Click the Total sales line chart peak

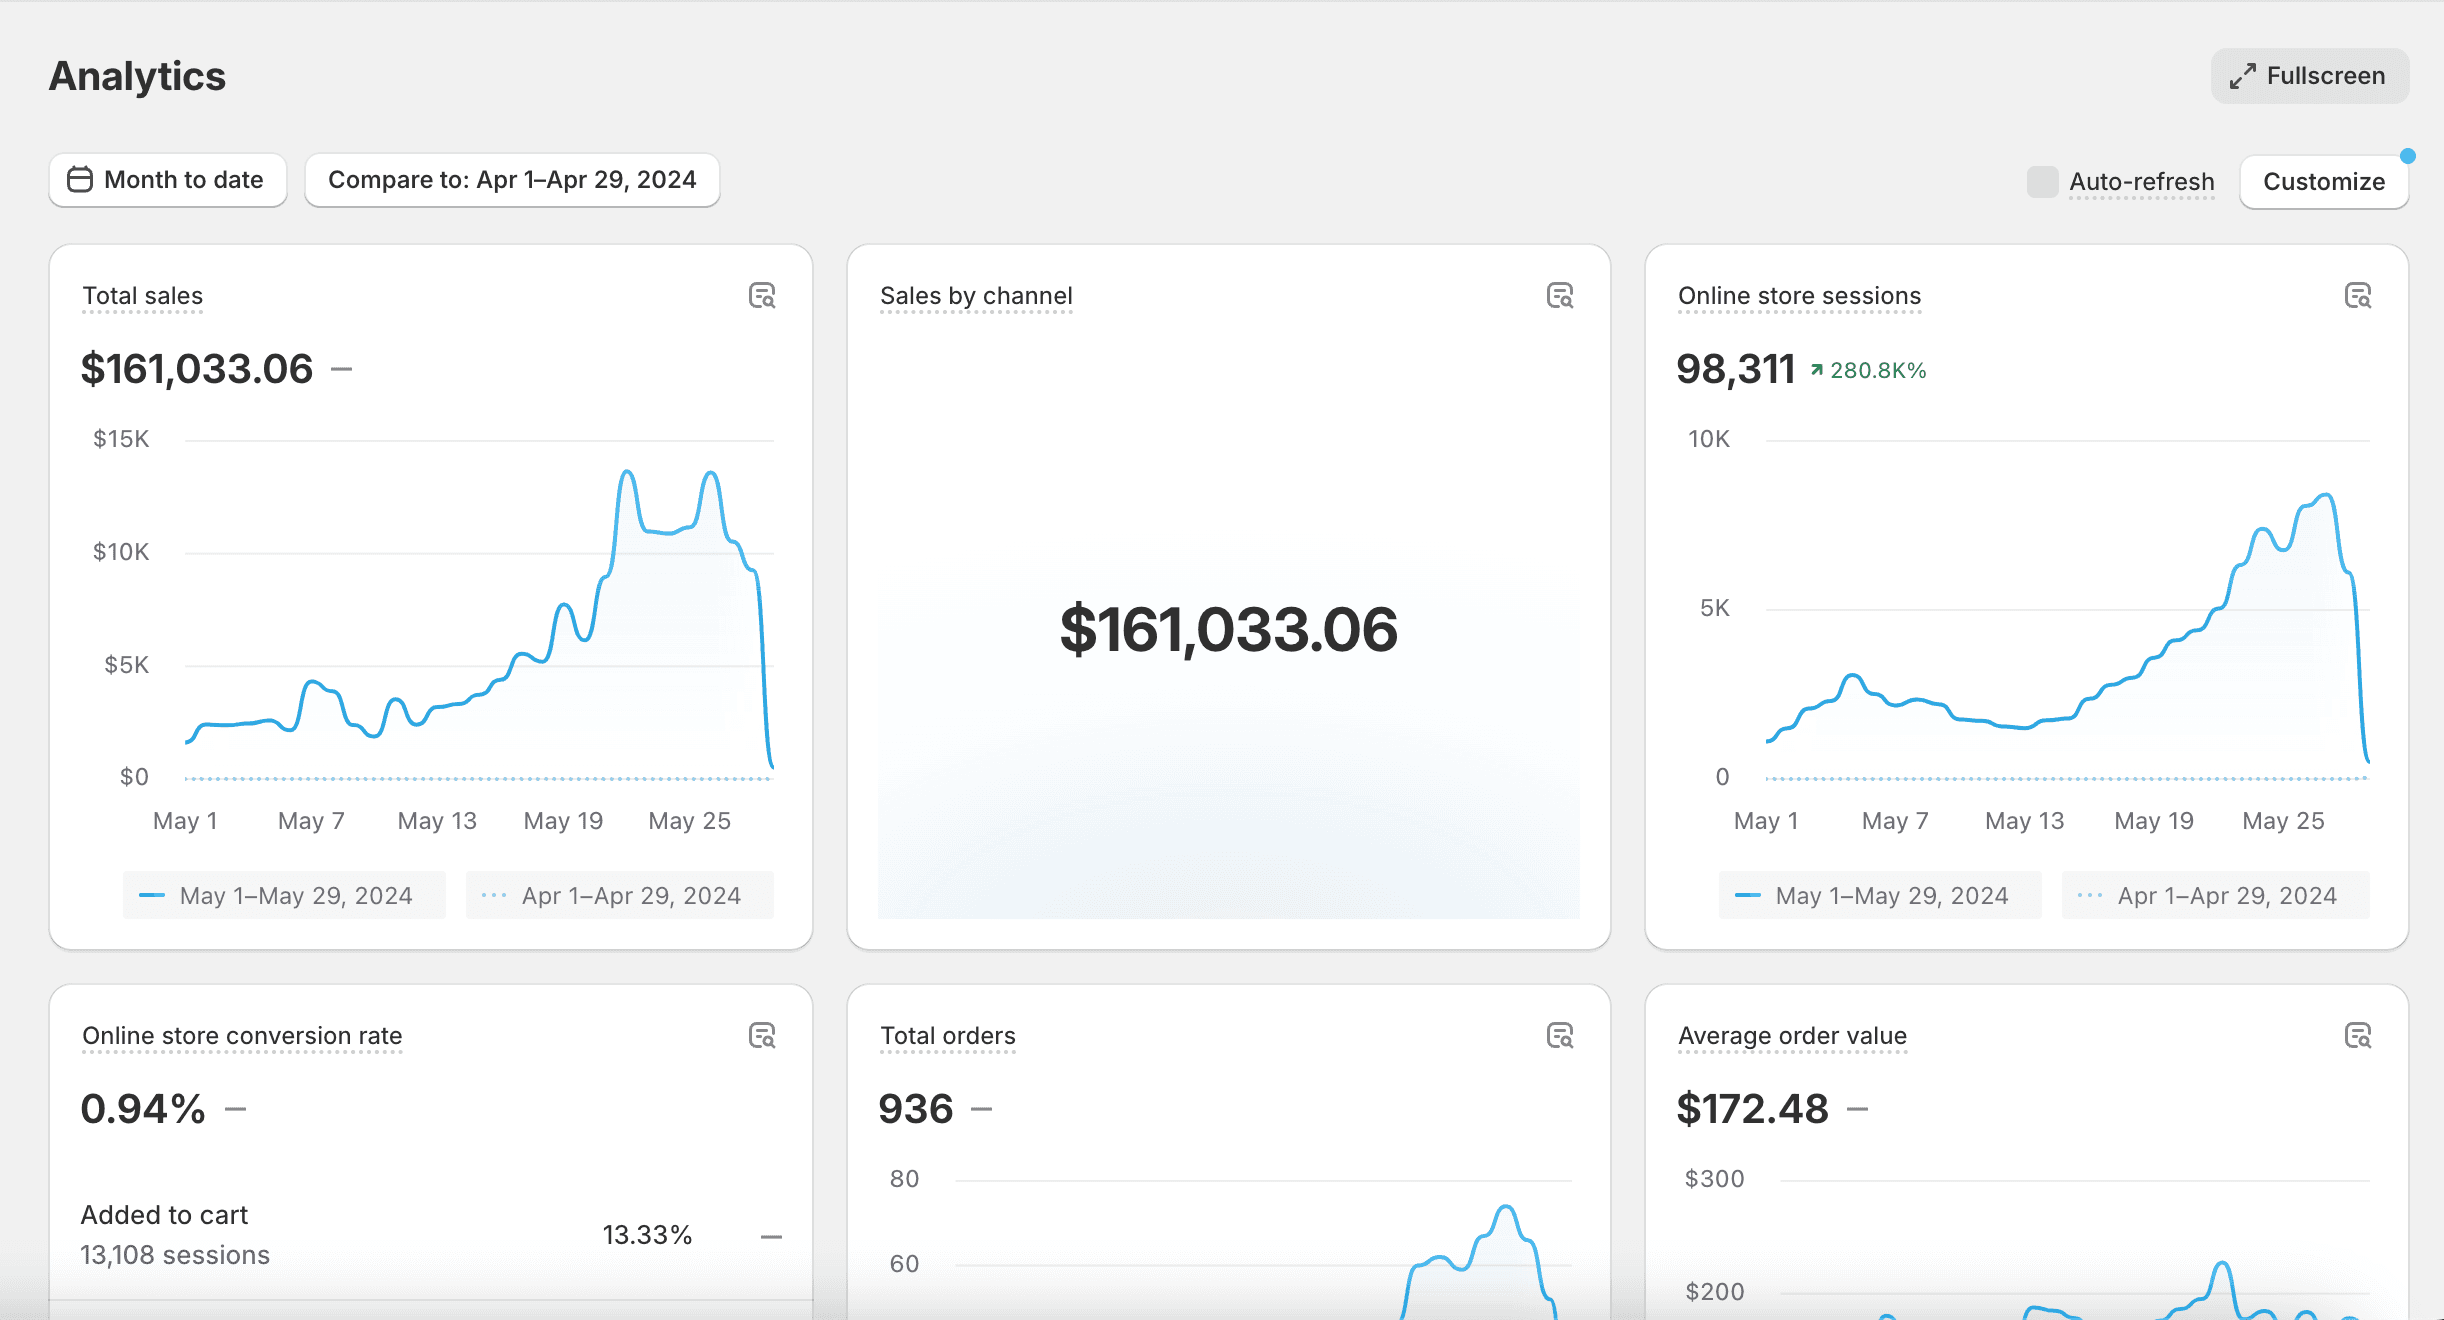tap(627, 472)
